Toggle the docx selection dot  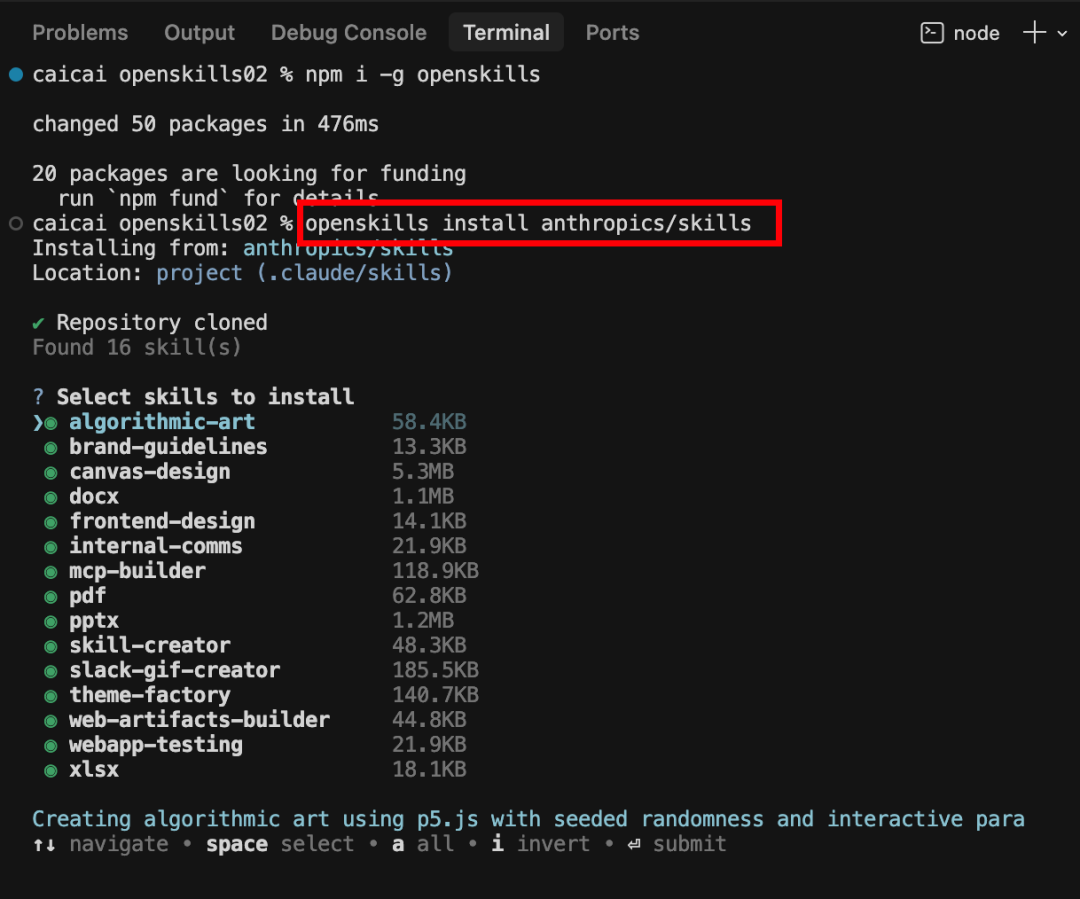click(51, 497)
